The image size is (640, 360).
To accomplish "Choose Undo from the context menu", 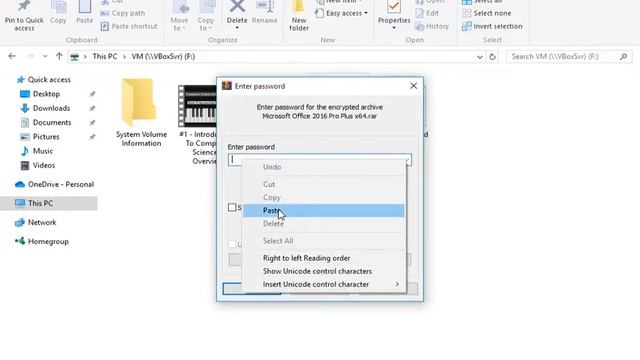I will coord(324,167).
